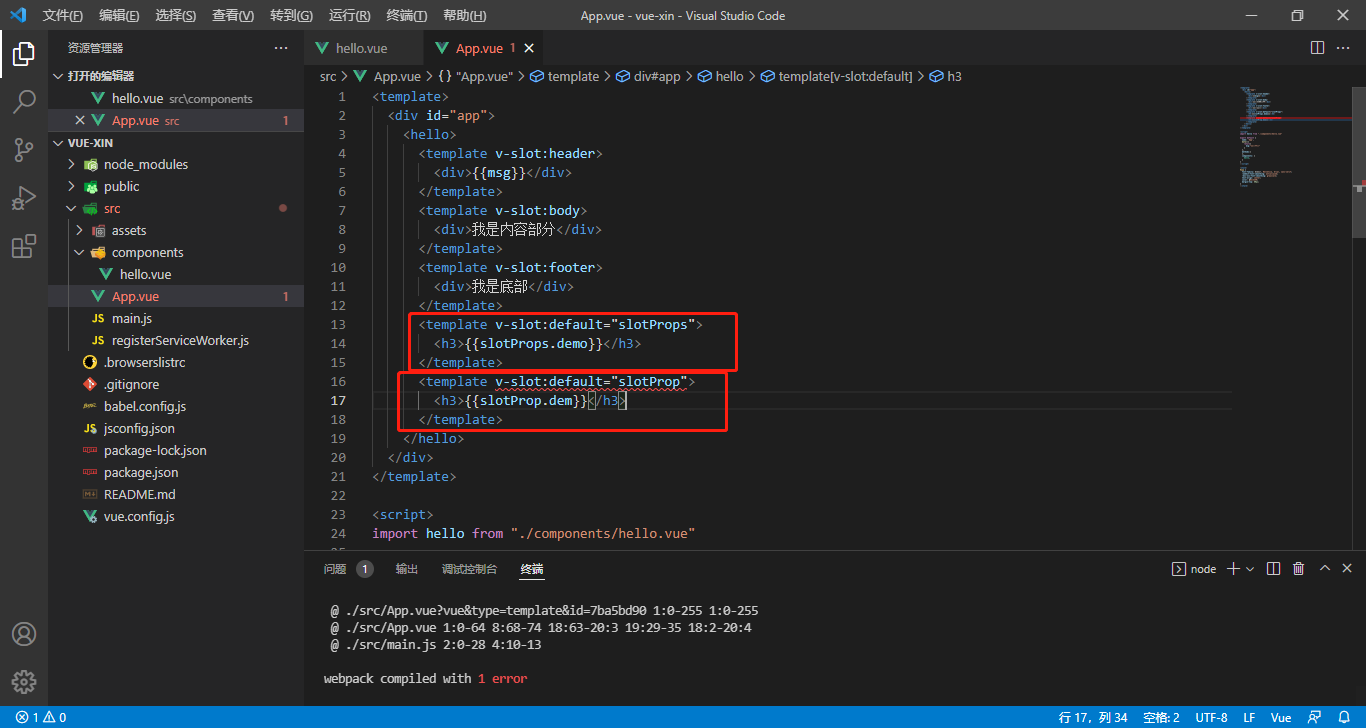Screen dimensions: 1366x728
Task: Expand the node_modules folder
Action: pyautogui.click(x=176, y=164)
